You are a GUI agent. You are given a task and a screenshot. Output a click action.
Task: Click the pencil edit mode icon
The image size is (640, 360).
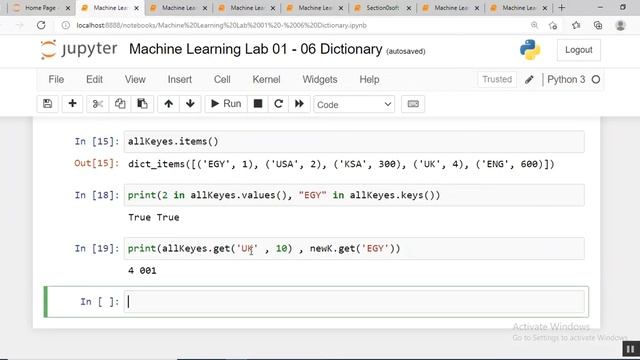pyautogui.click(x=529, y=80)
